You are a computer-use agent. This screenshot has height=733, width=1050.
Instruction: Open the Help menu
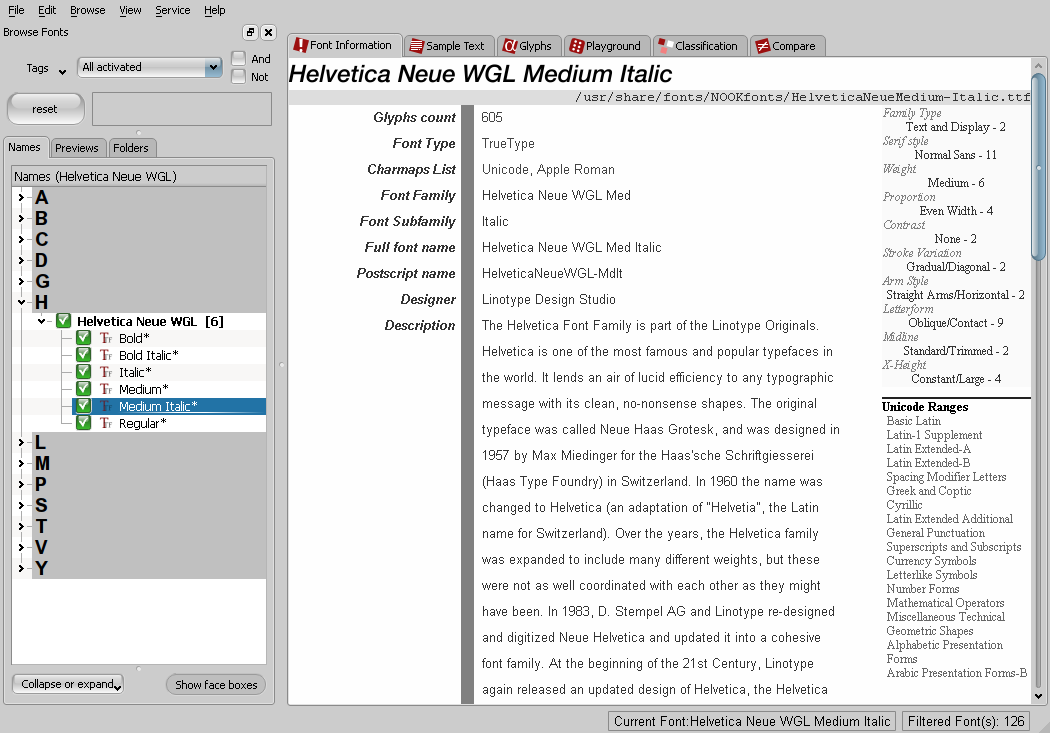[214, 10]
